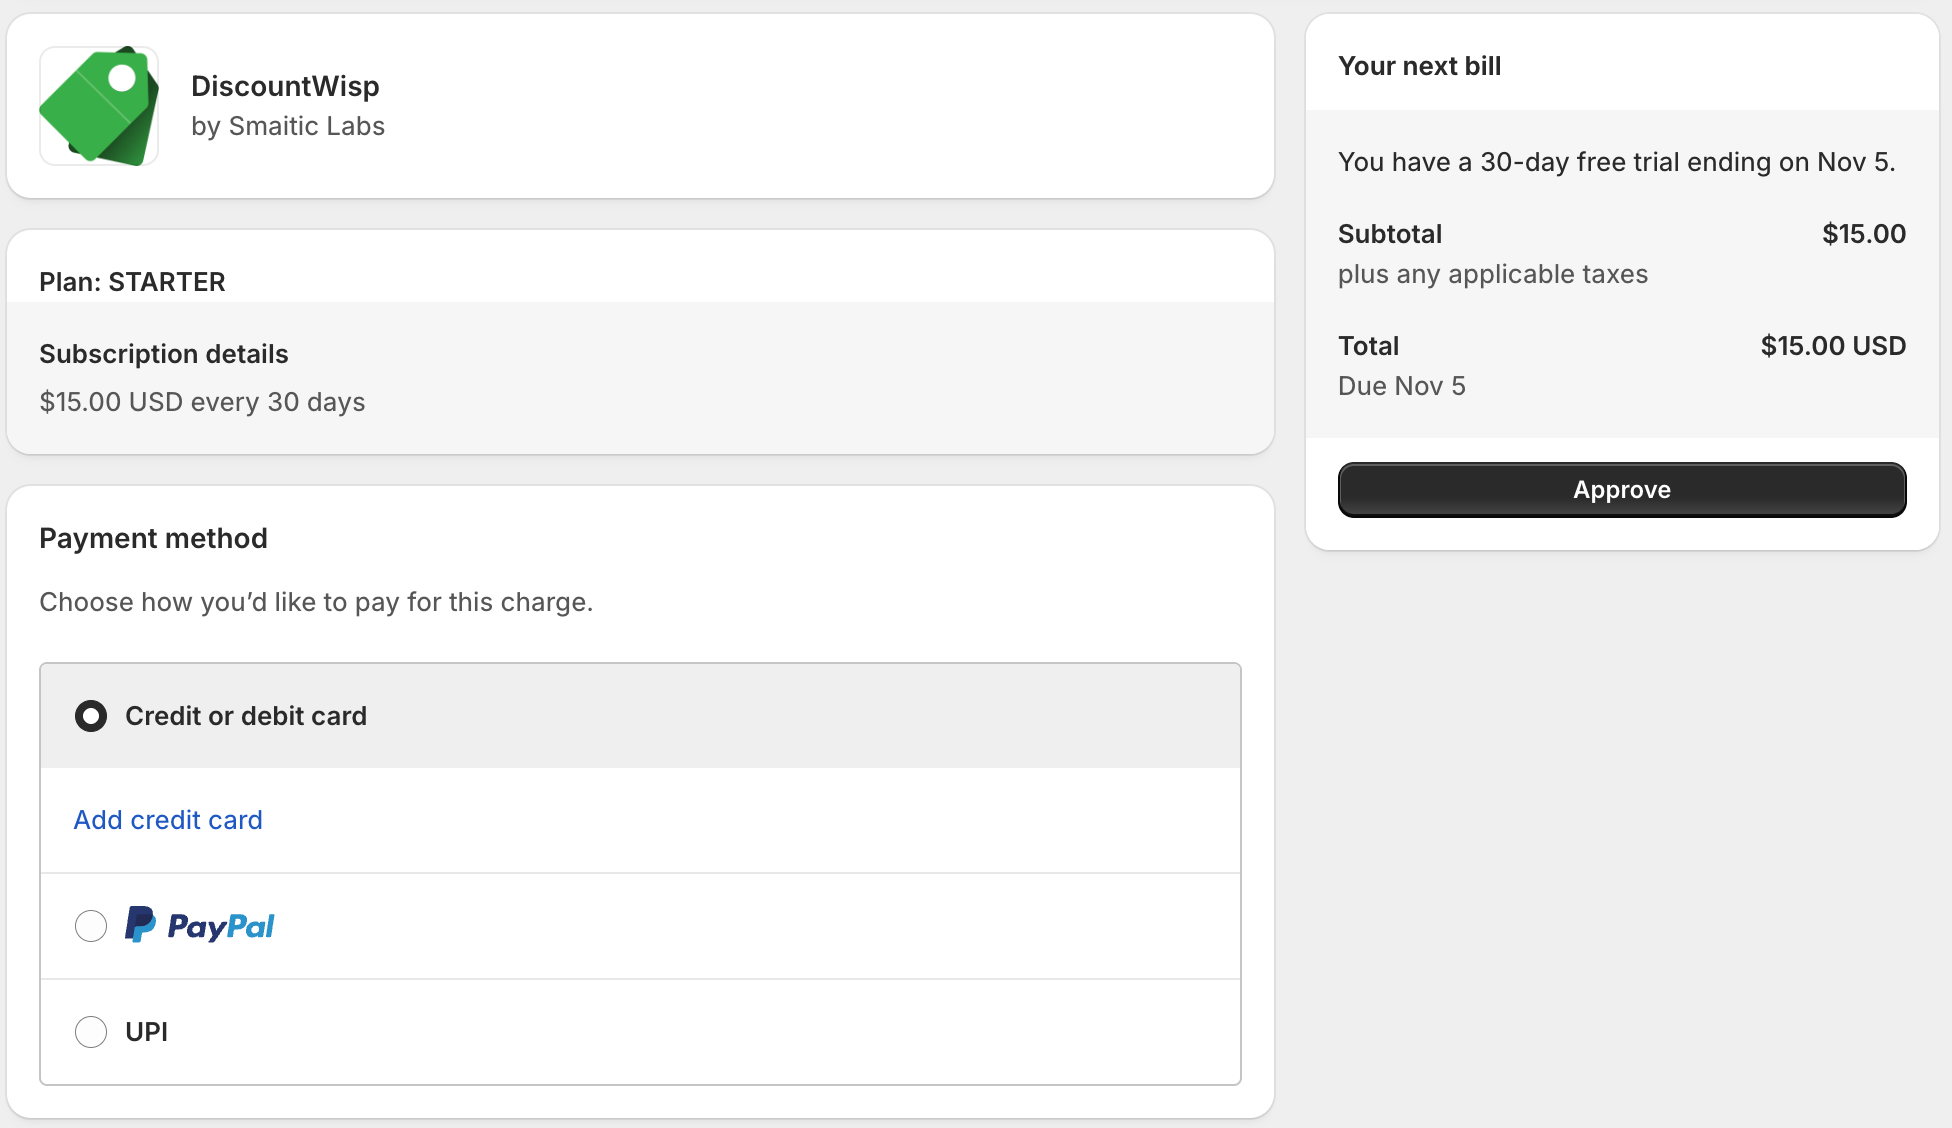1952x1128 pixels.
Task: Select the Credit or debit card radio button
Action: tap(91, 716)
